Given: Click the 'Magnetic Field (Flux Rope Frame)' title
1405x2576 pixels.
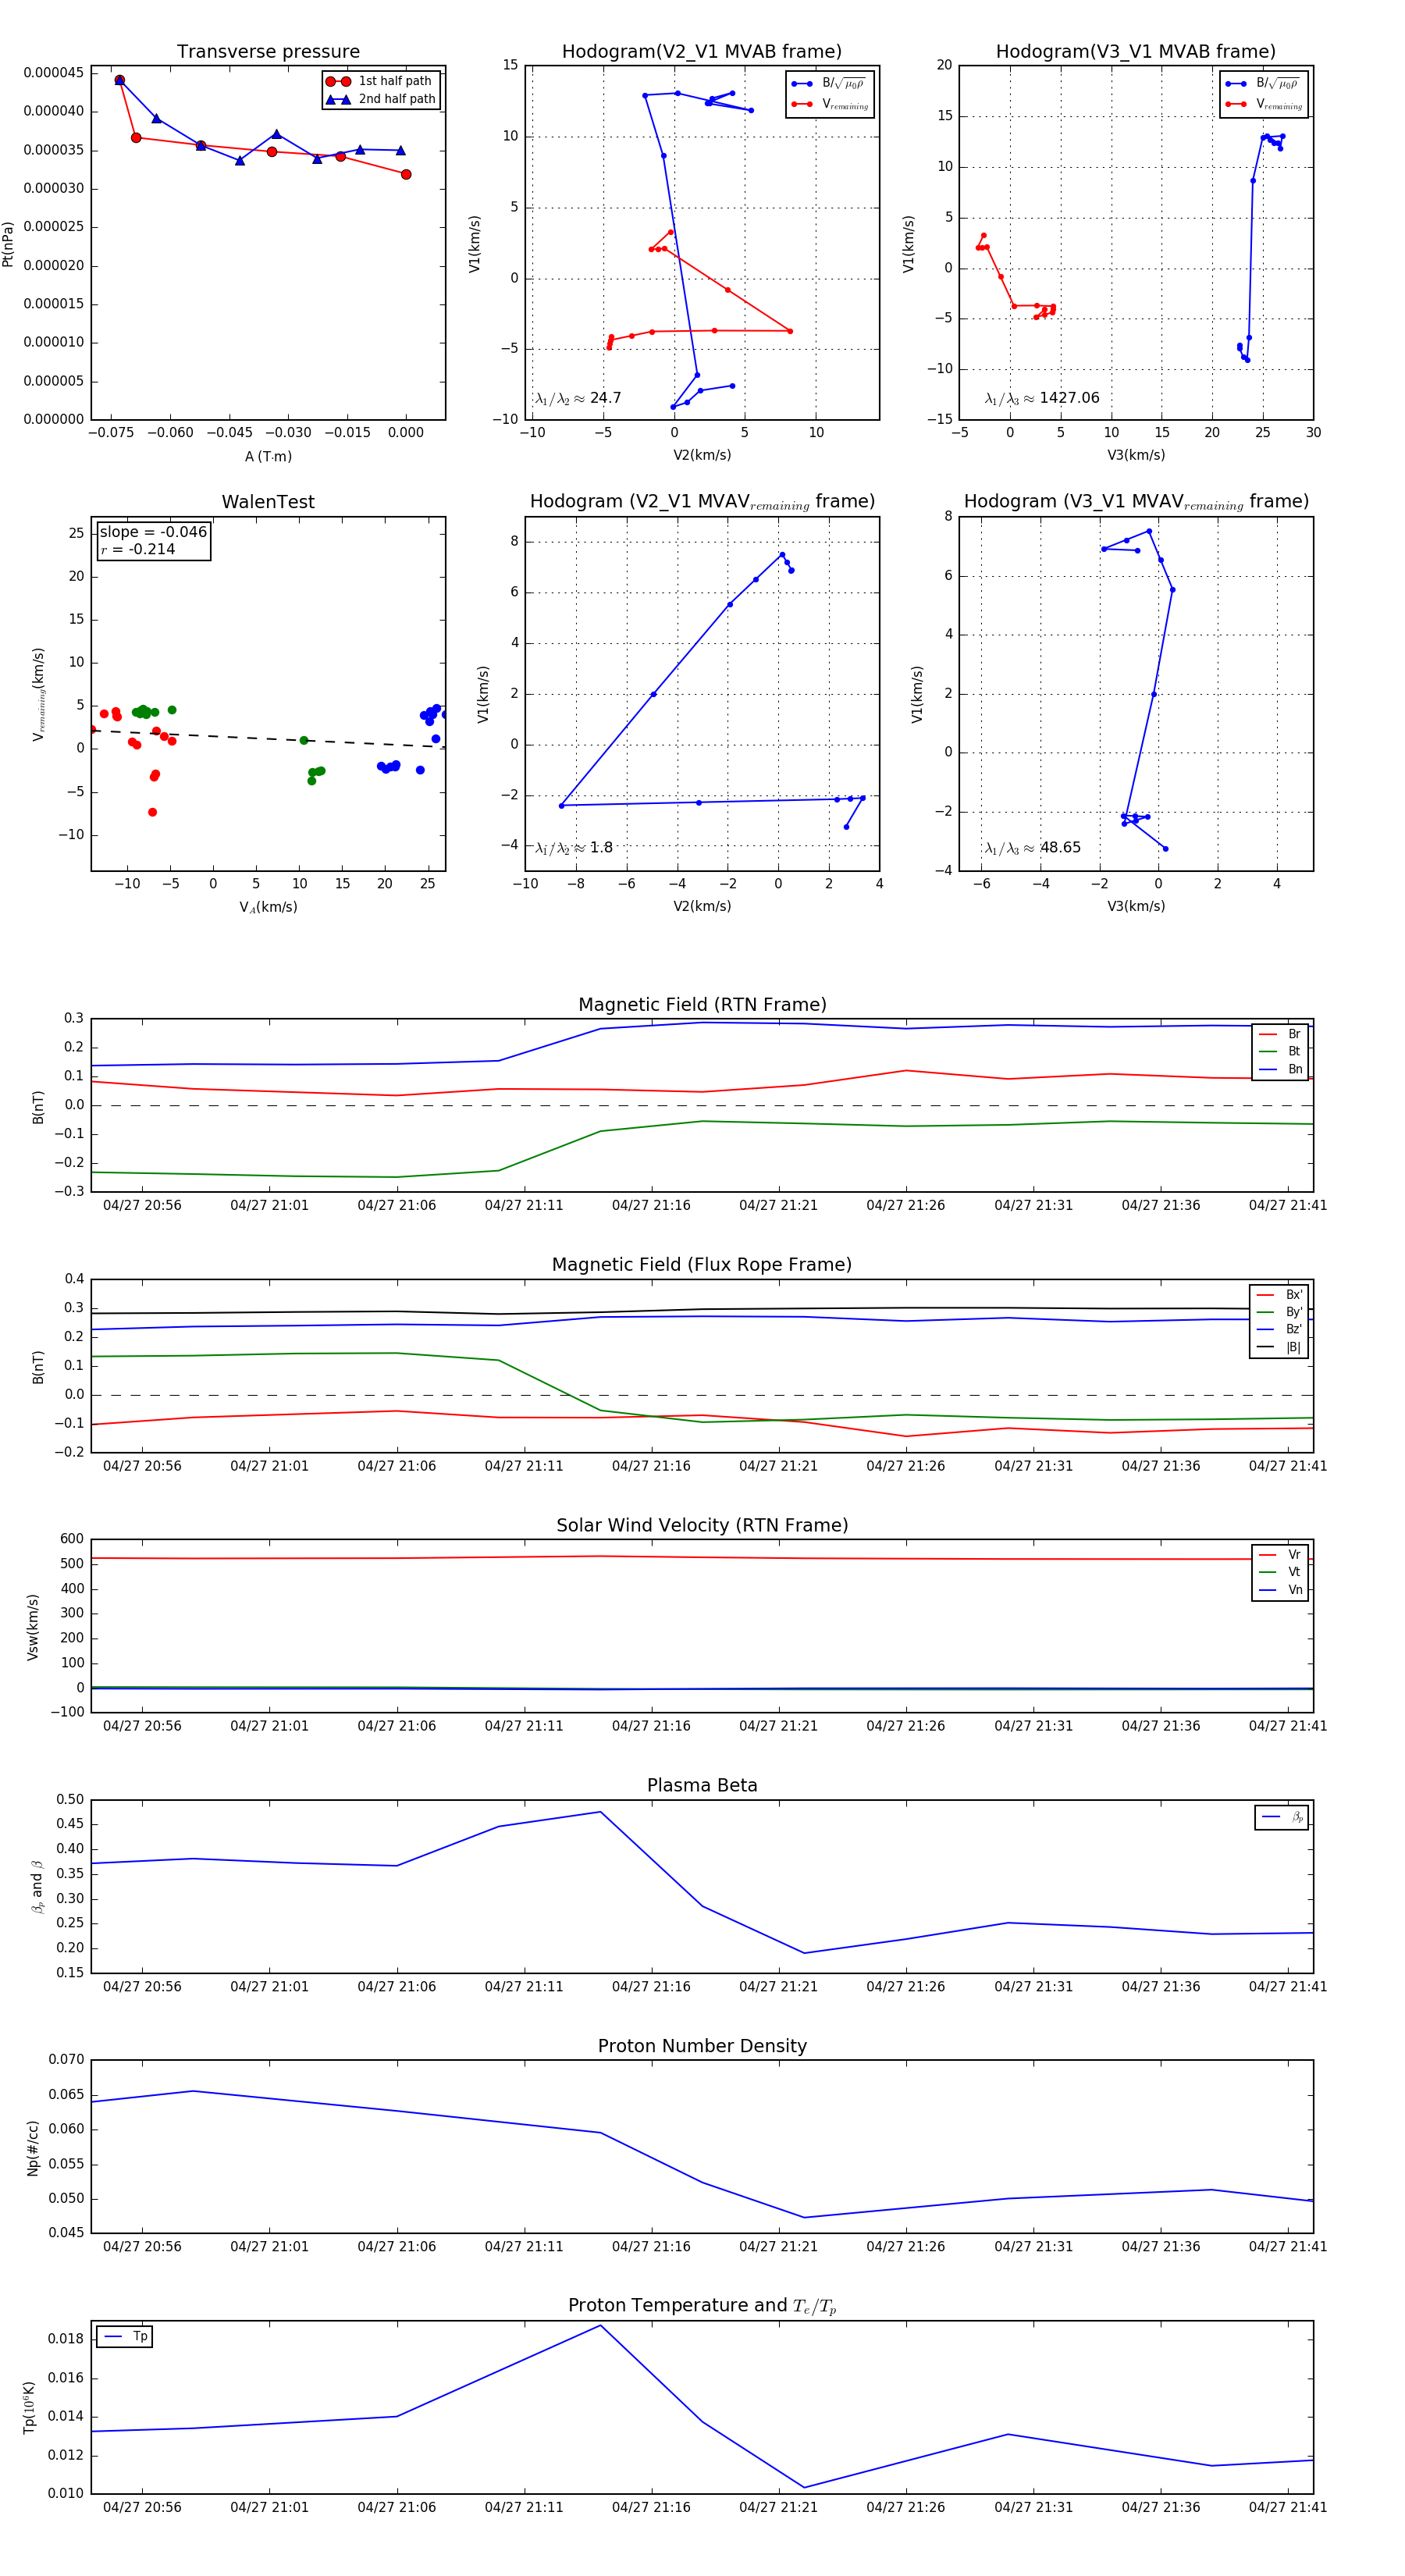Looking at the screenshot, I should 702,1265.
